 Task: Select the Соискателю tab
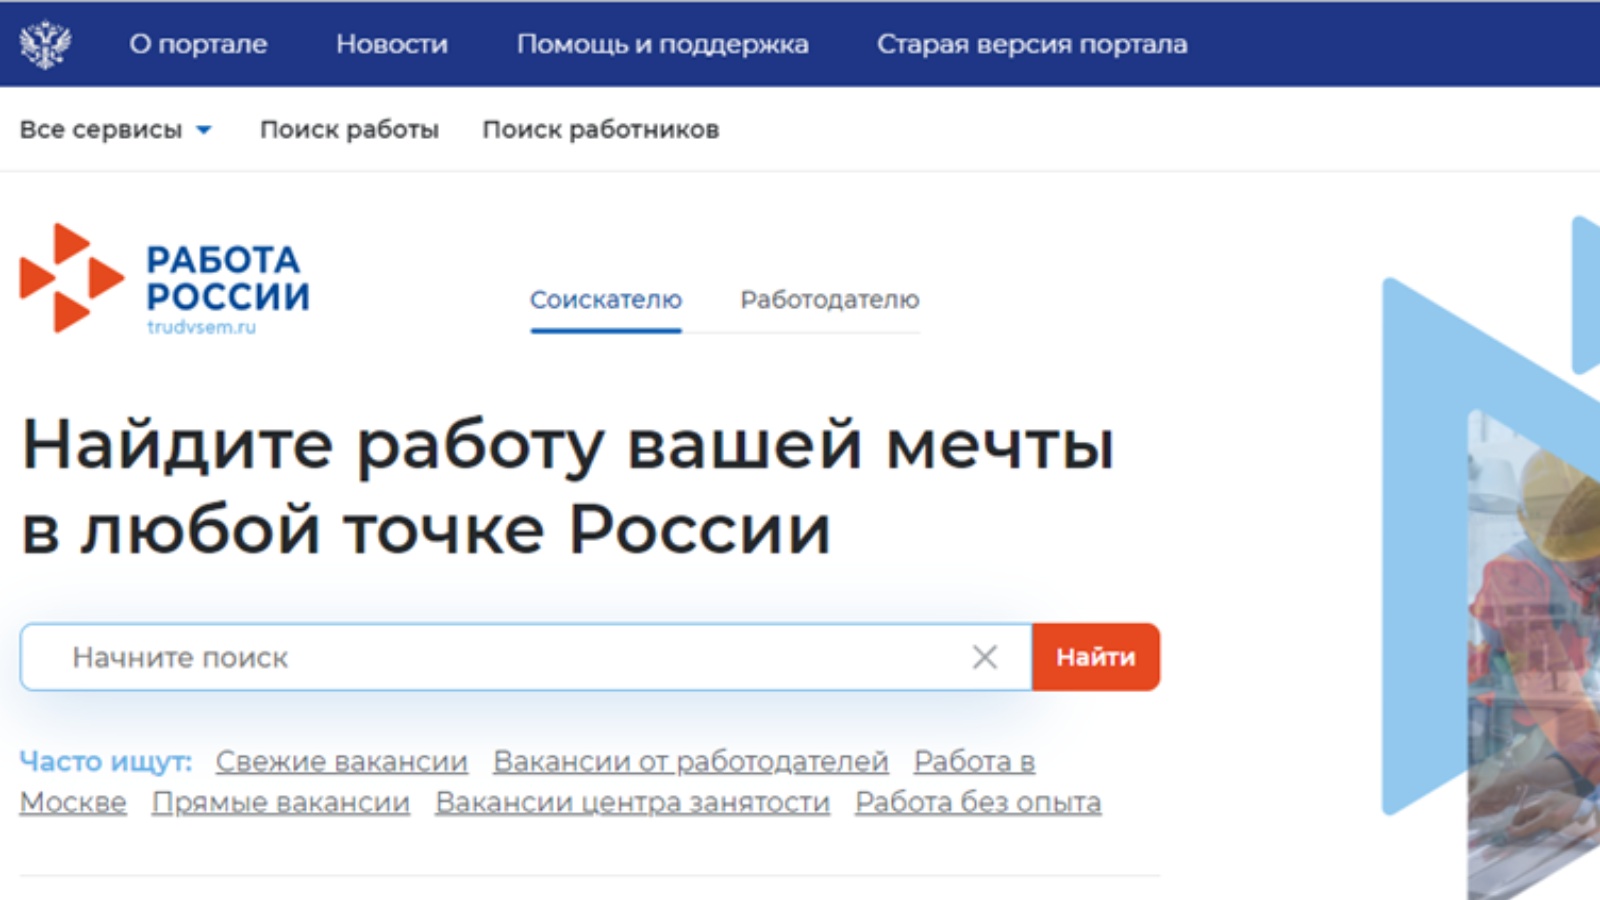tap(606, 300)
